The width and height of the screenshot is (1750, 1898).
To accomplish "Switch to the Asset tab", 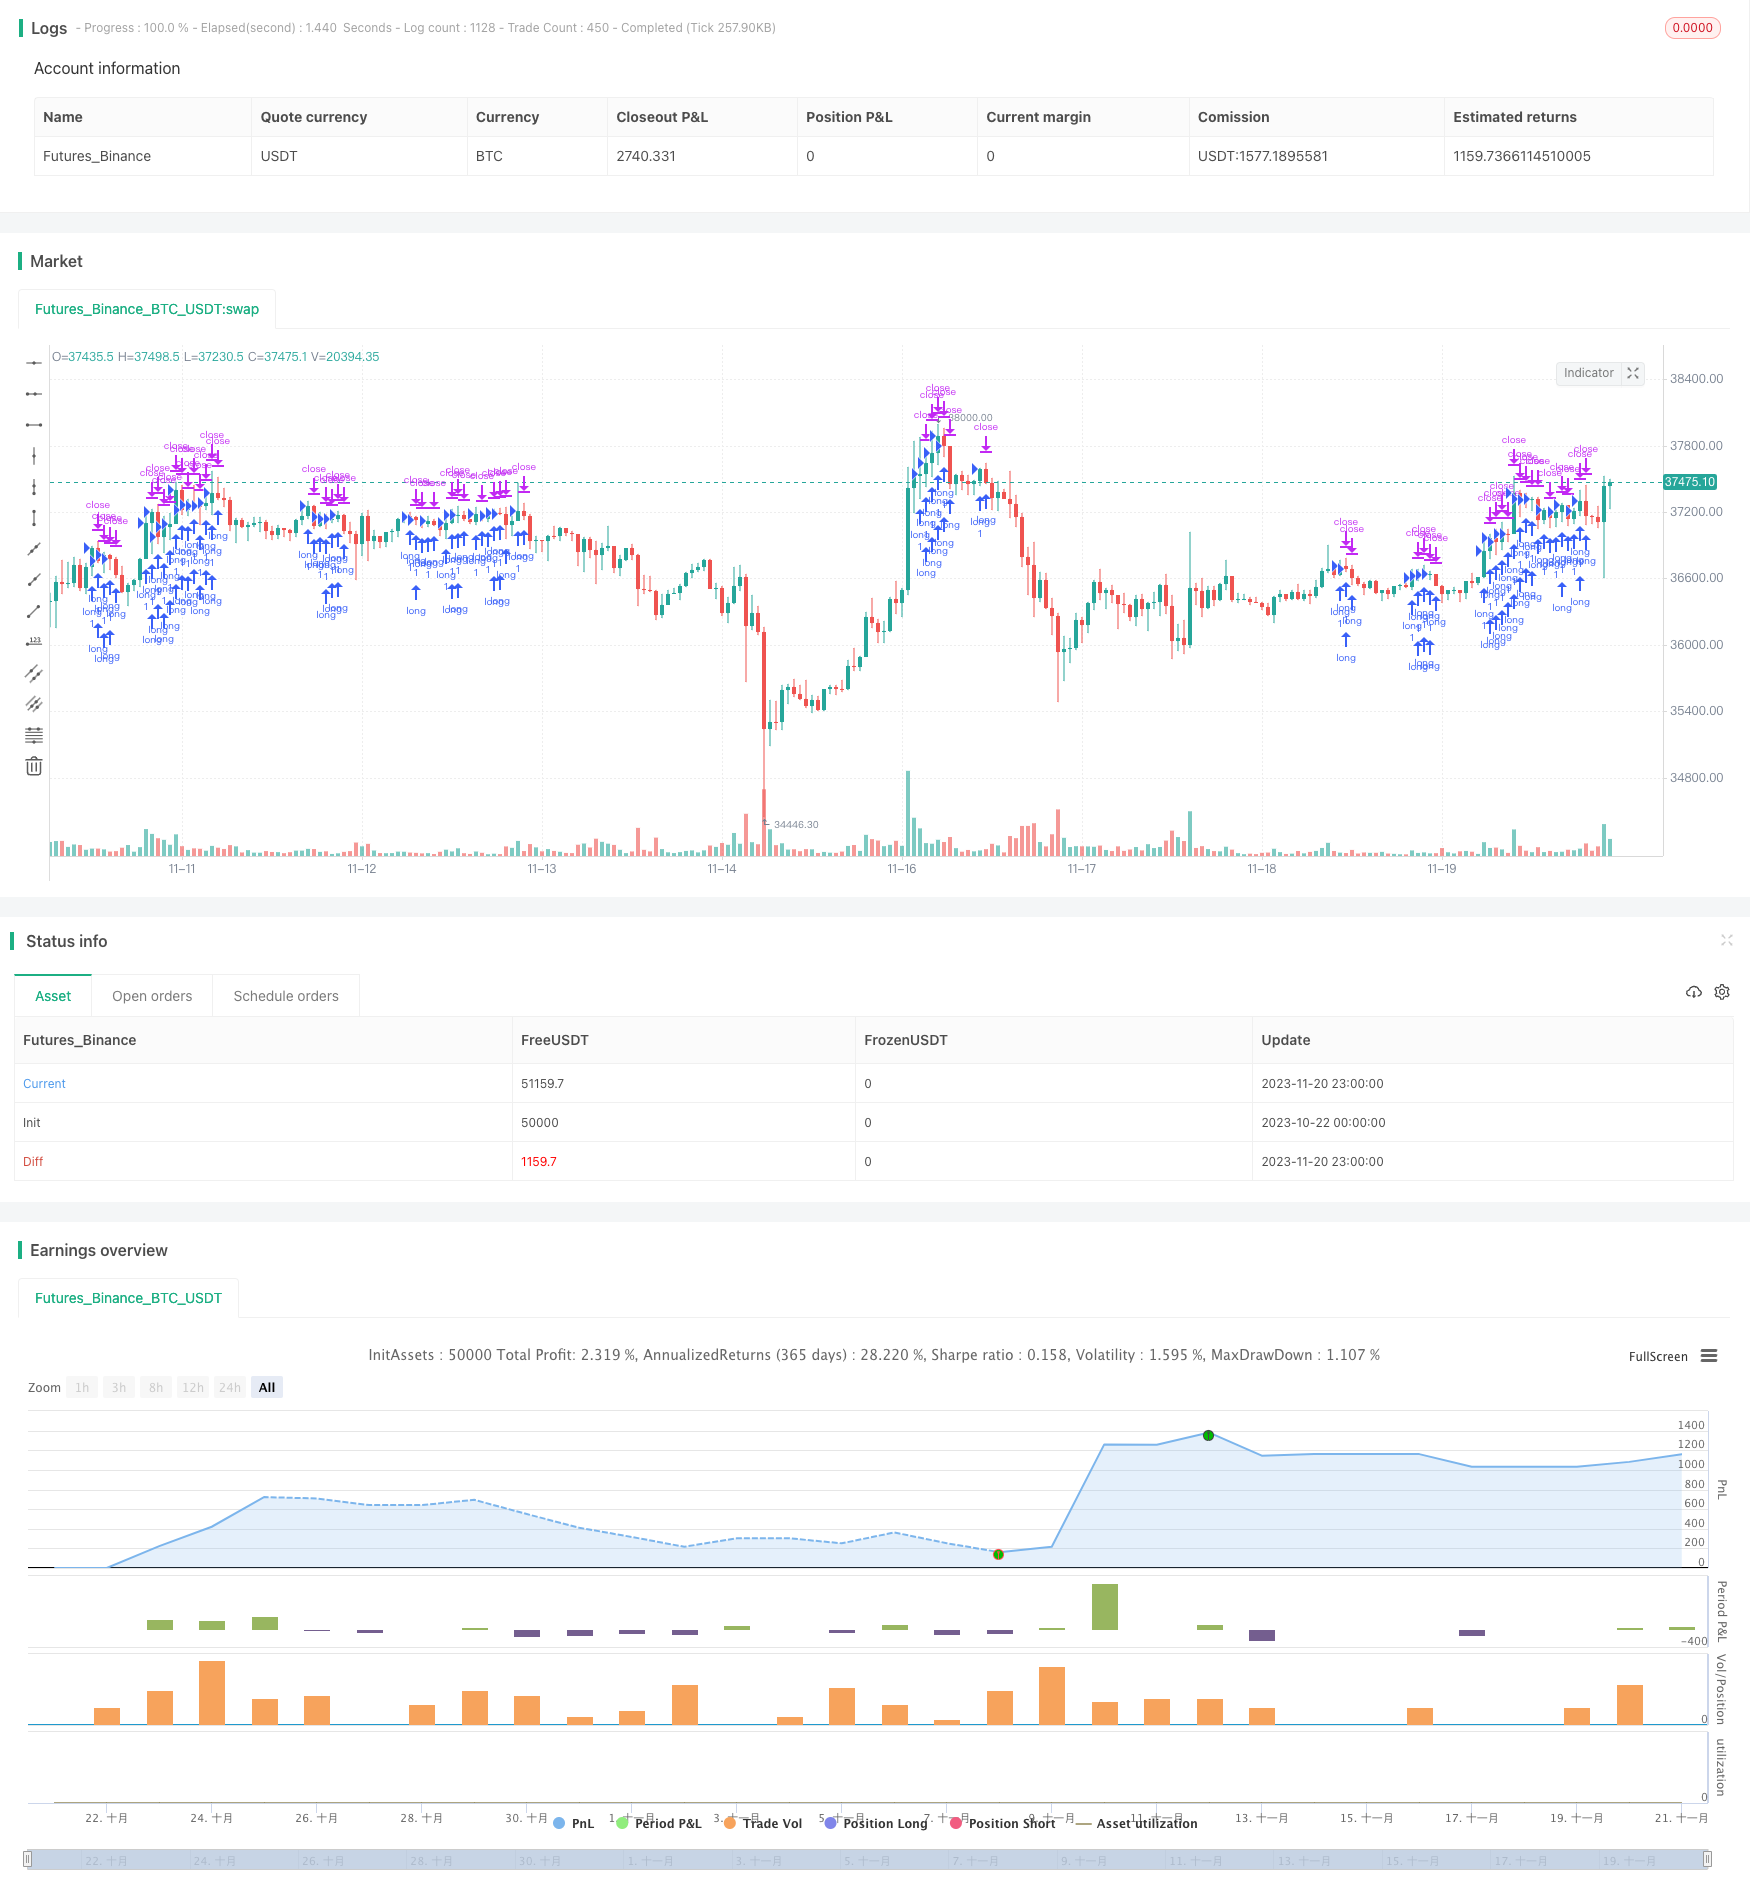I will [x=53, y=996].
